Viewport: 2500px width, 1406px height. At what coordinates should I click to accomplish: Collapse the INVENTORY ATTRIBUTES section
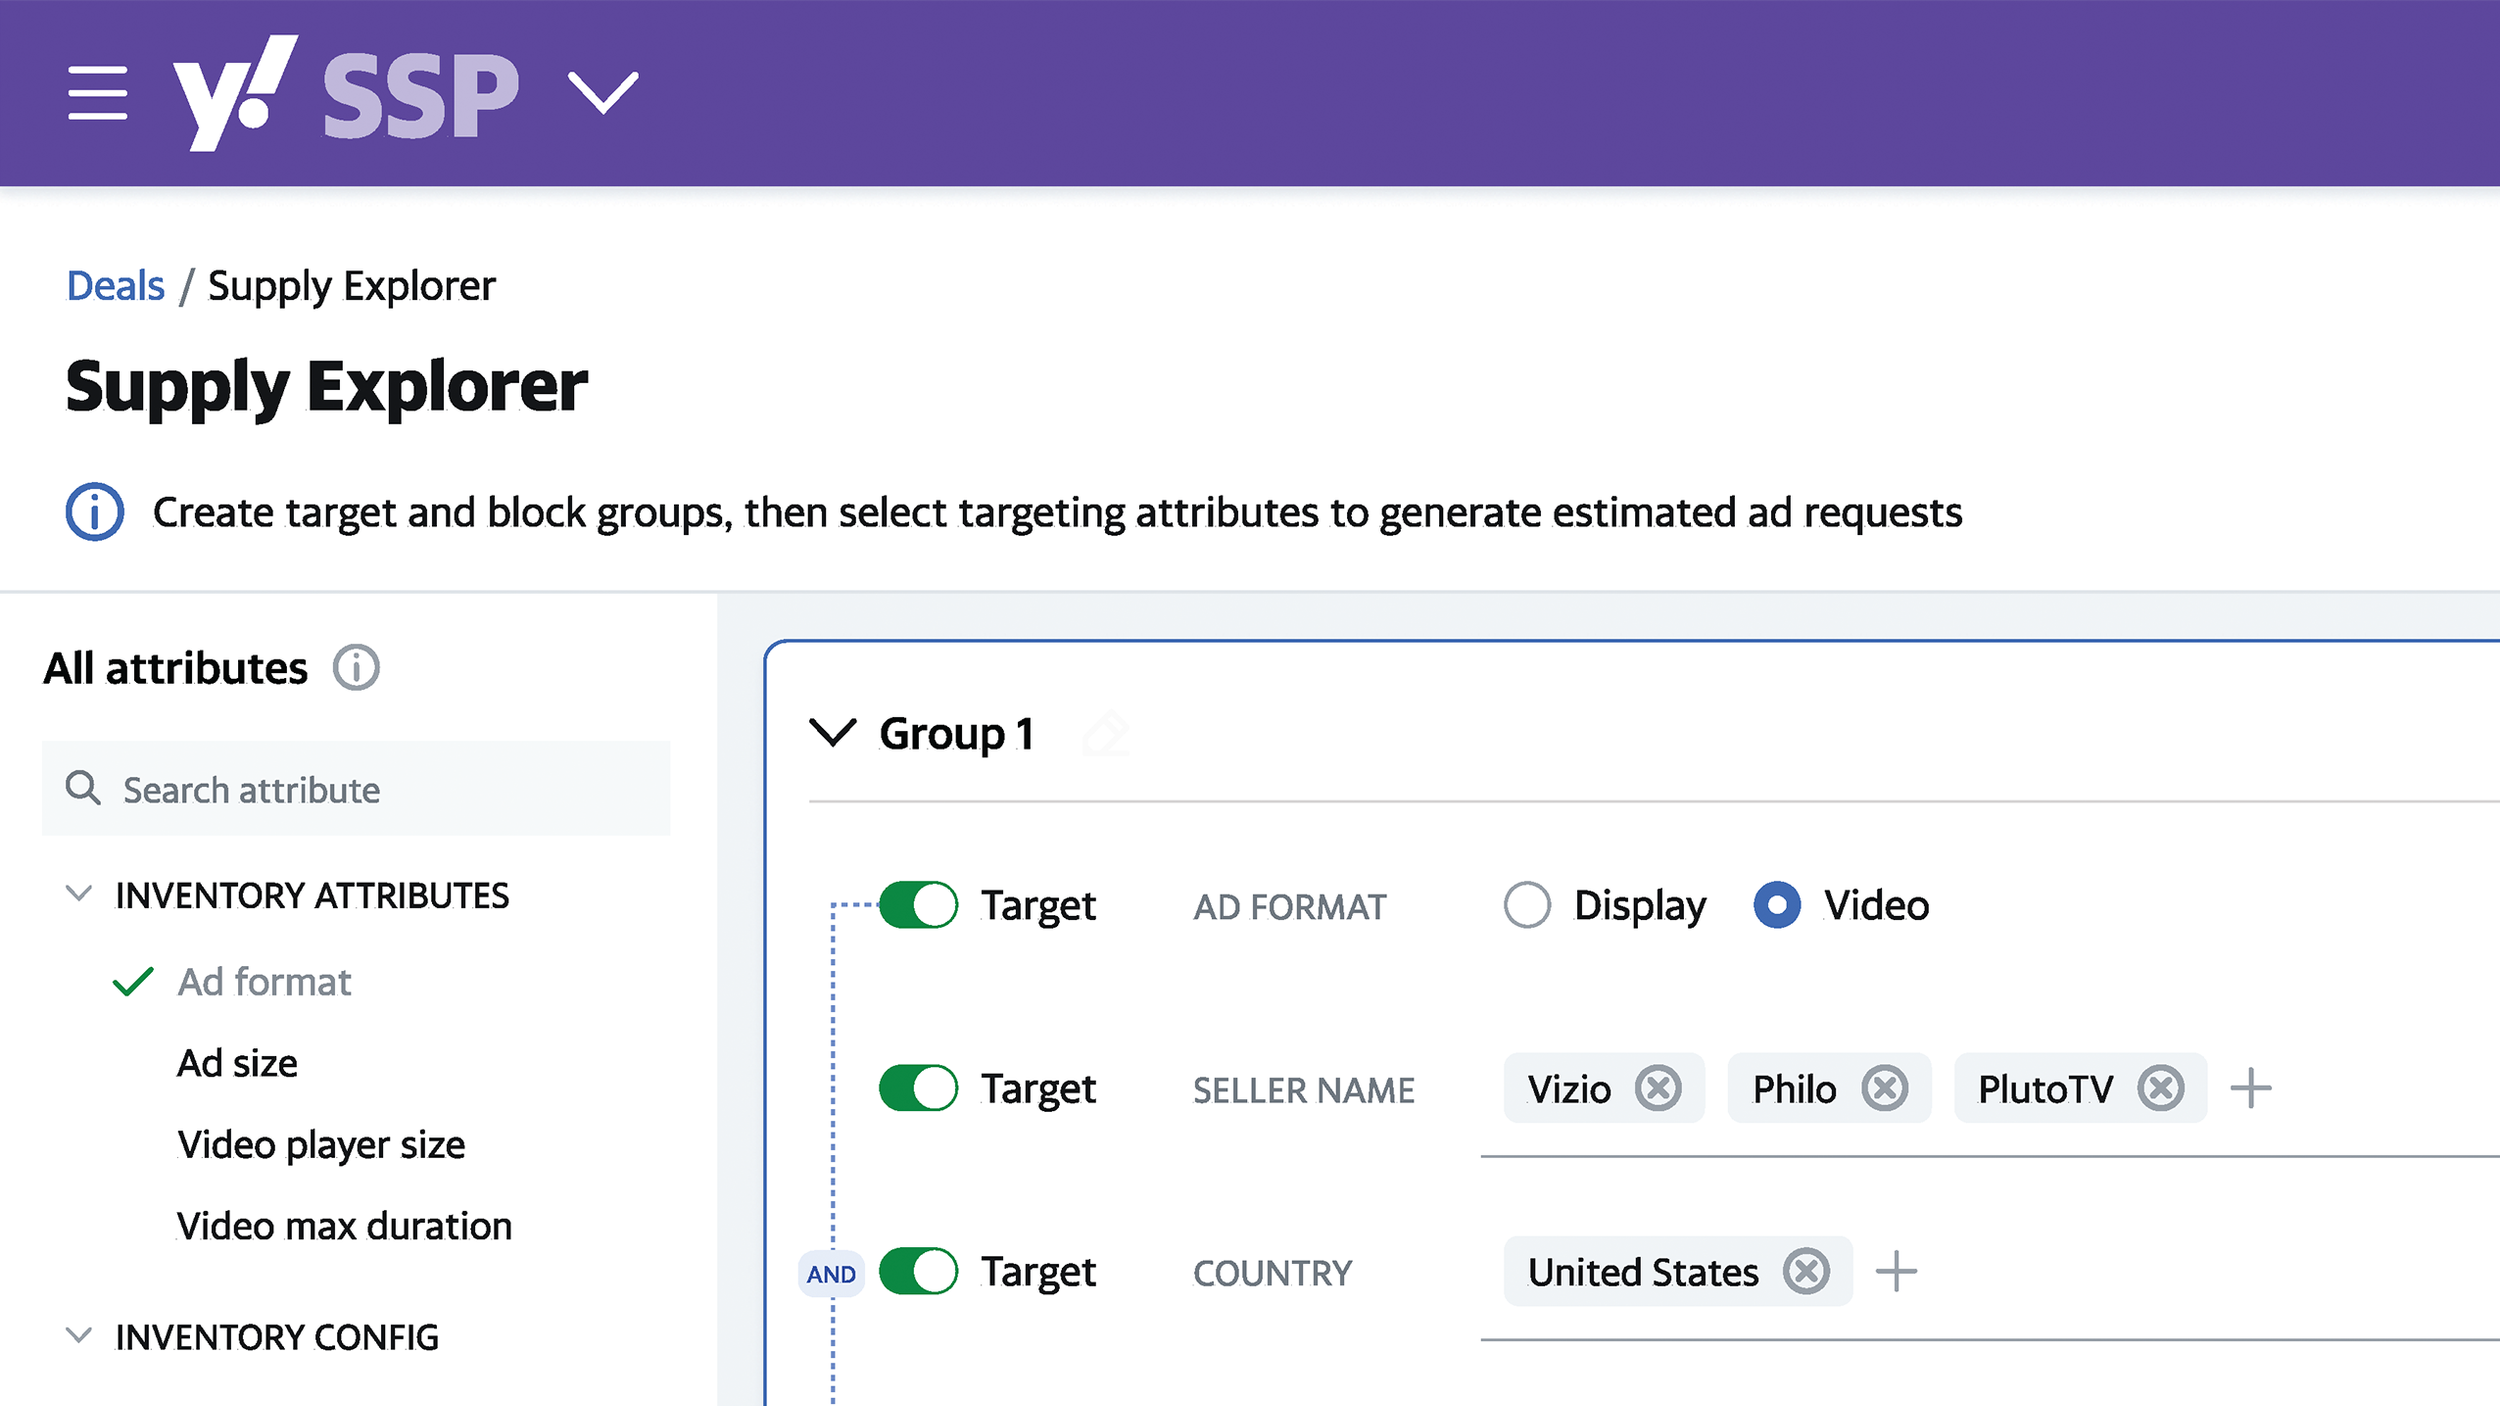pyautogui.click(x=79, y=894)
